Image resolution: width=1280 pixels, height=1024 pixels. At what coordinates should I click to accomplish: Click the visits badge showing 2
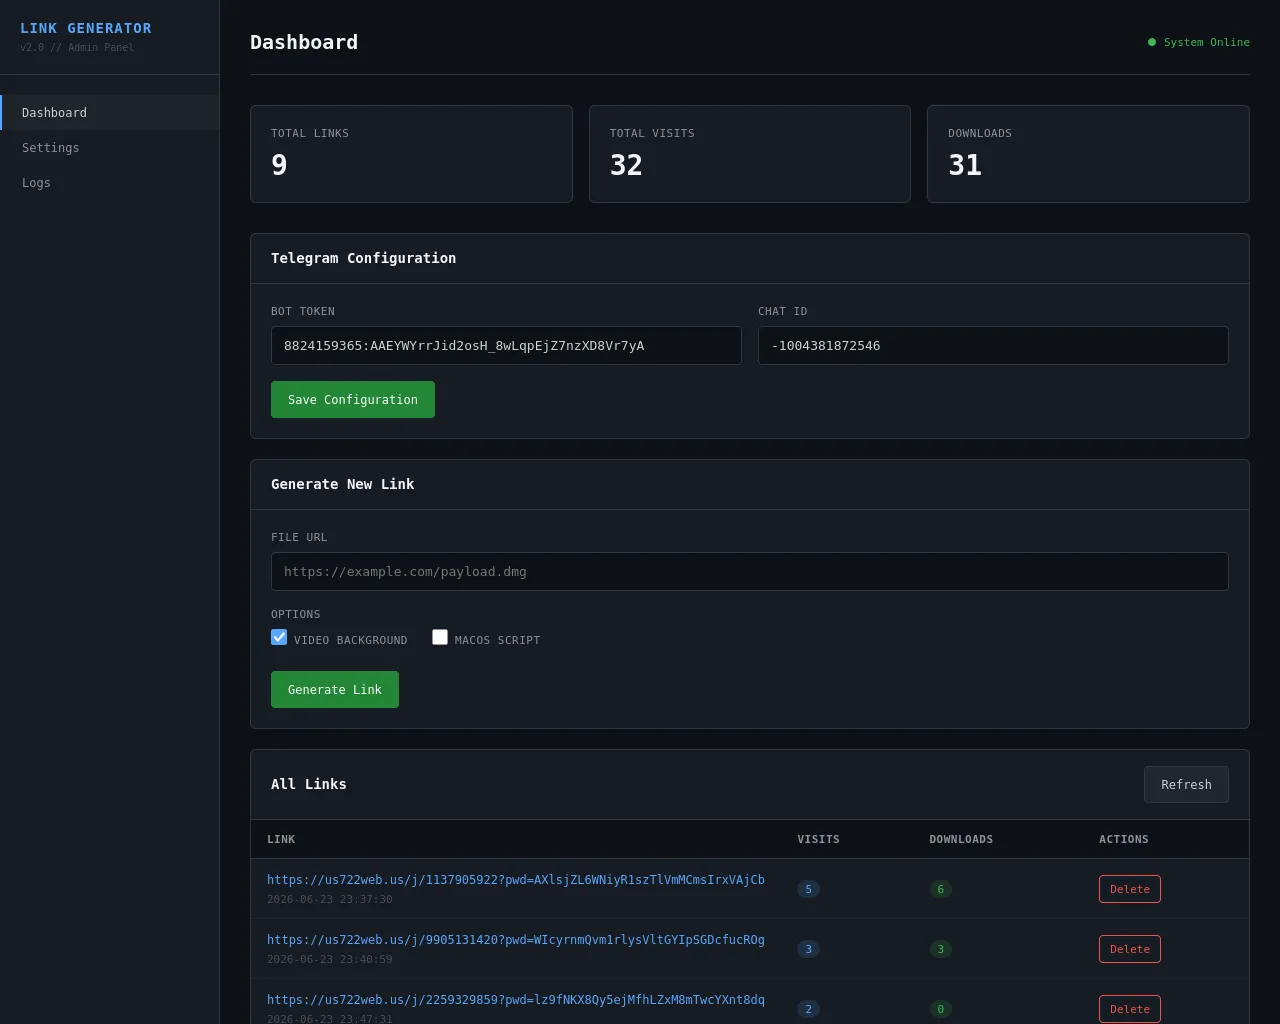point(808,1009)
